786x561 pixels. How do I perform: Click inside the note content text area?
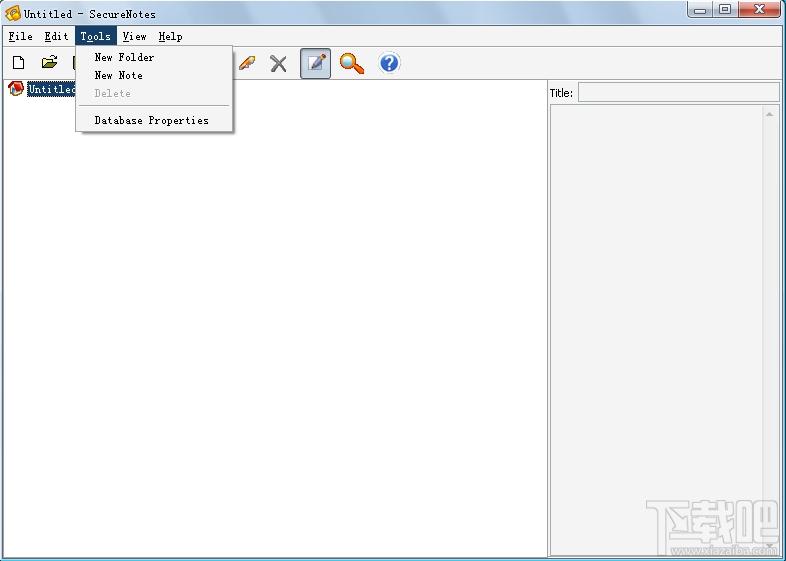click(x=656, y=328)
